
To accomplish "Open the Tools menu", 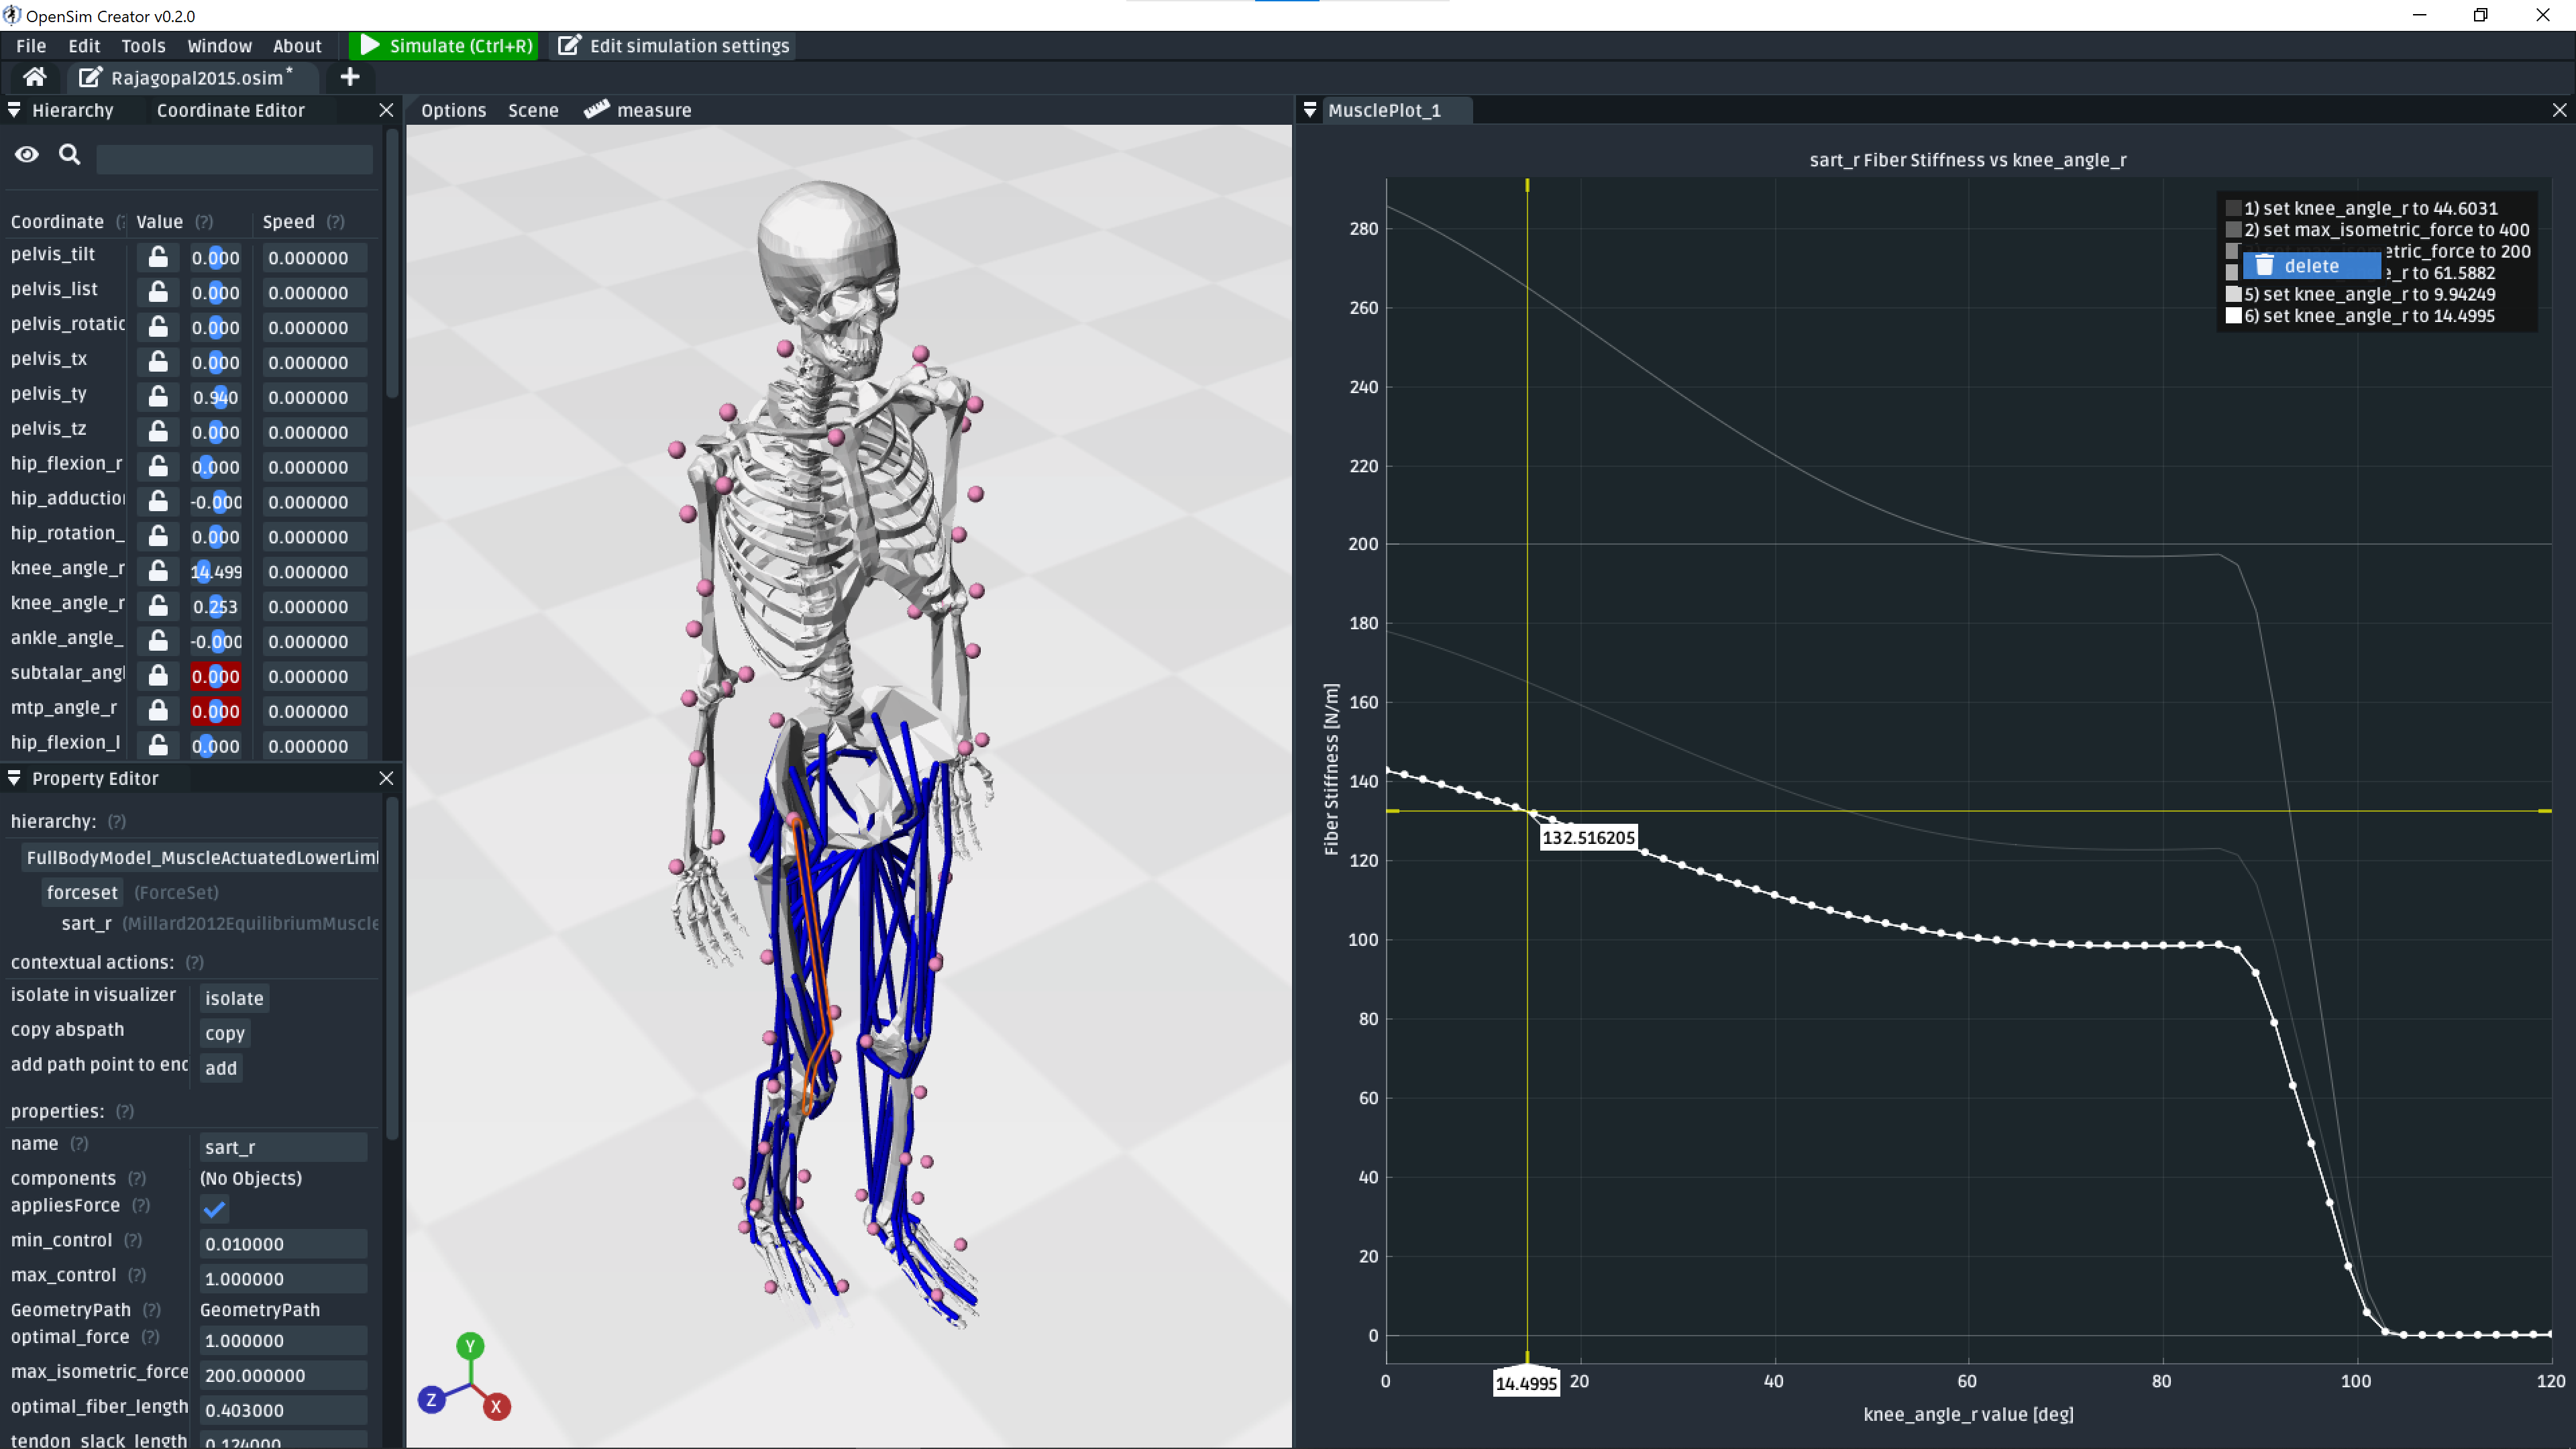I will pyautogui.click(x=143, y=46).
